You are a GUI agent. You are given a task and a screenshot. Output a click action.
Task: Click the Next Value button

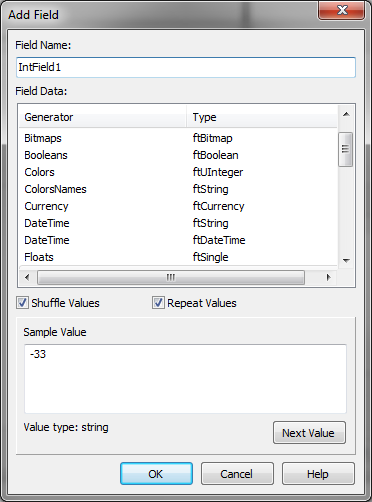point(309,433)
